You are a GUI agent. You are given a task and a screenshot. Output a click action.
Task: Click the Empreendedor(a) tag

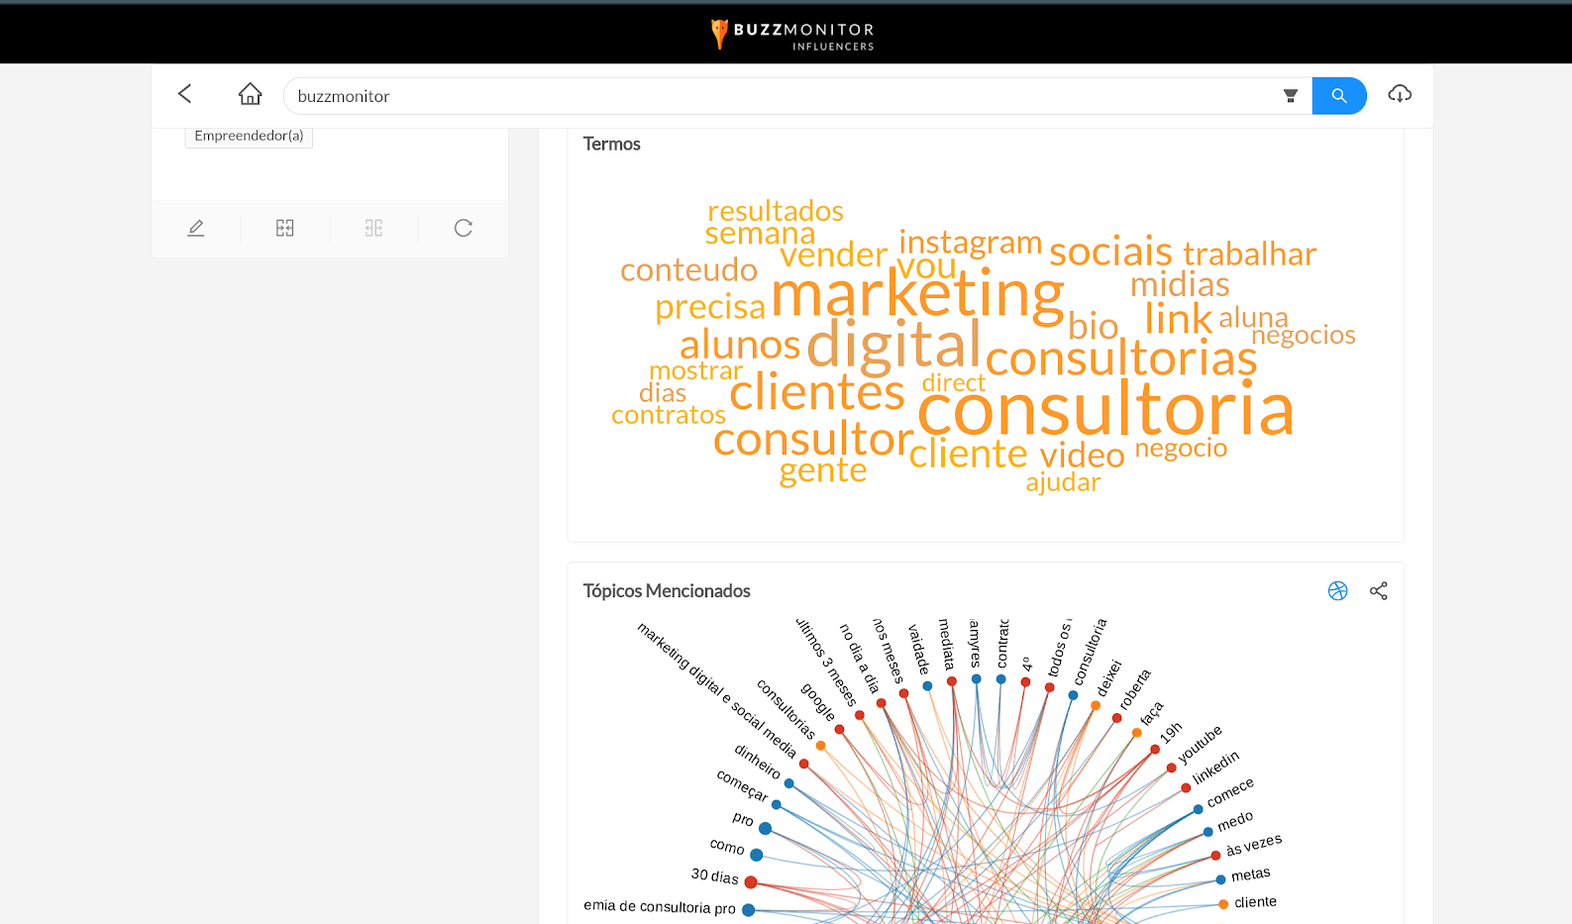pos(249,136)
